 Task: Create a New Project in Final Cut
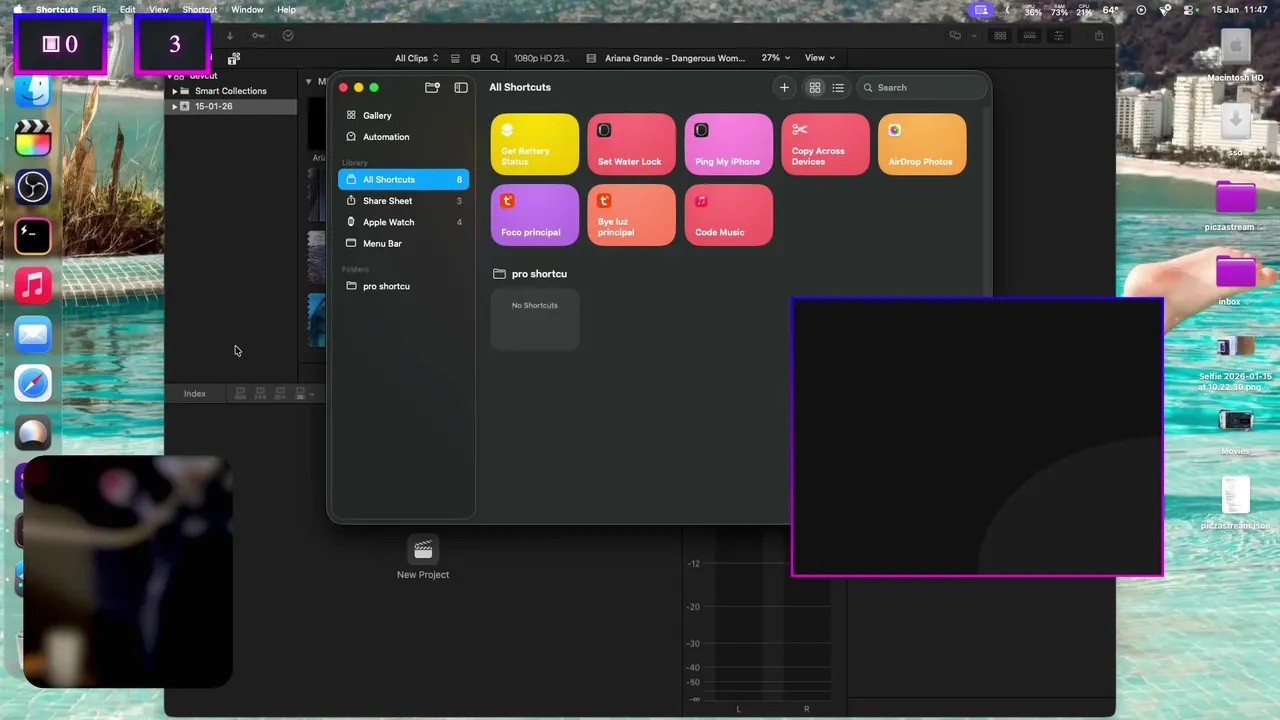point(423,557)
